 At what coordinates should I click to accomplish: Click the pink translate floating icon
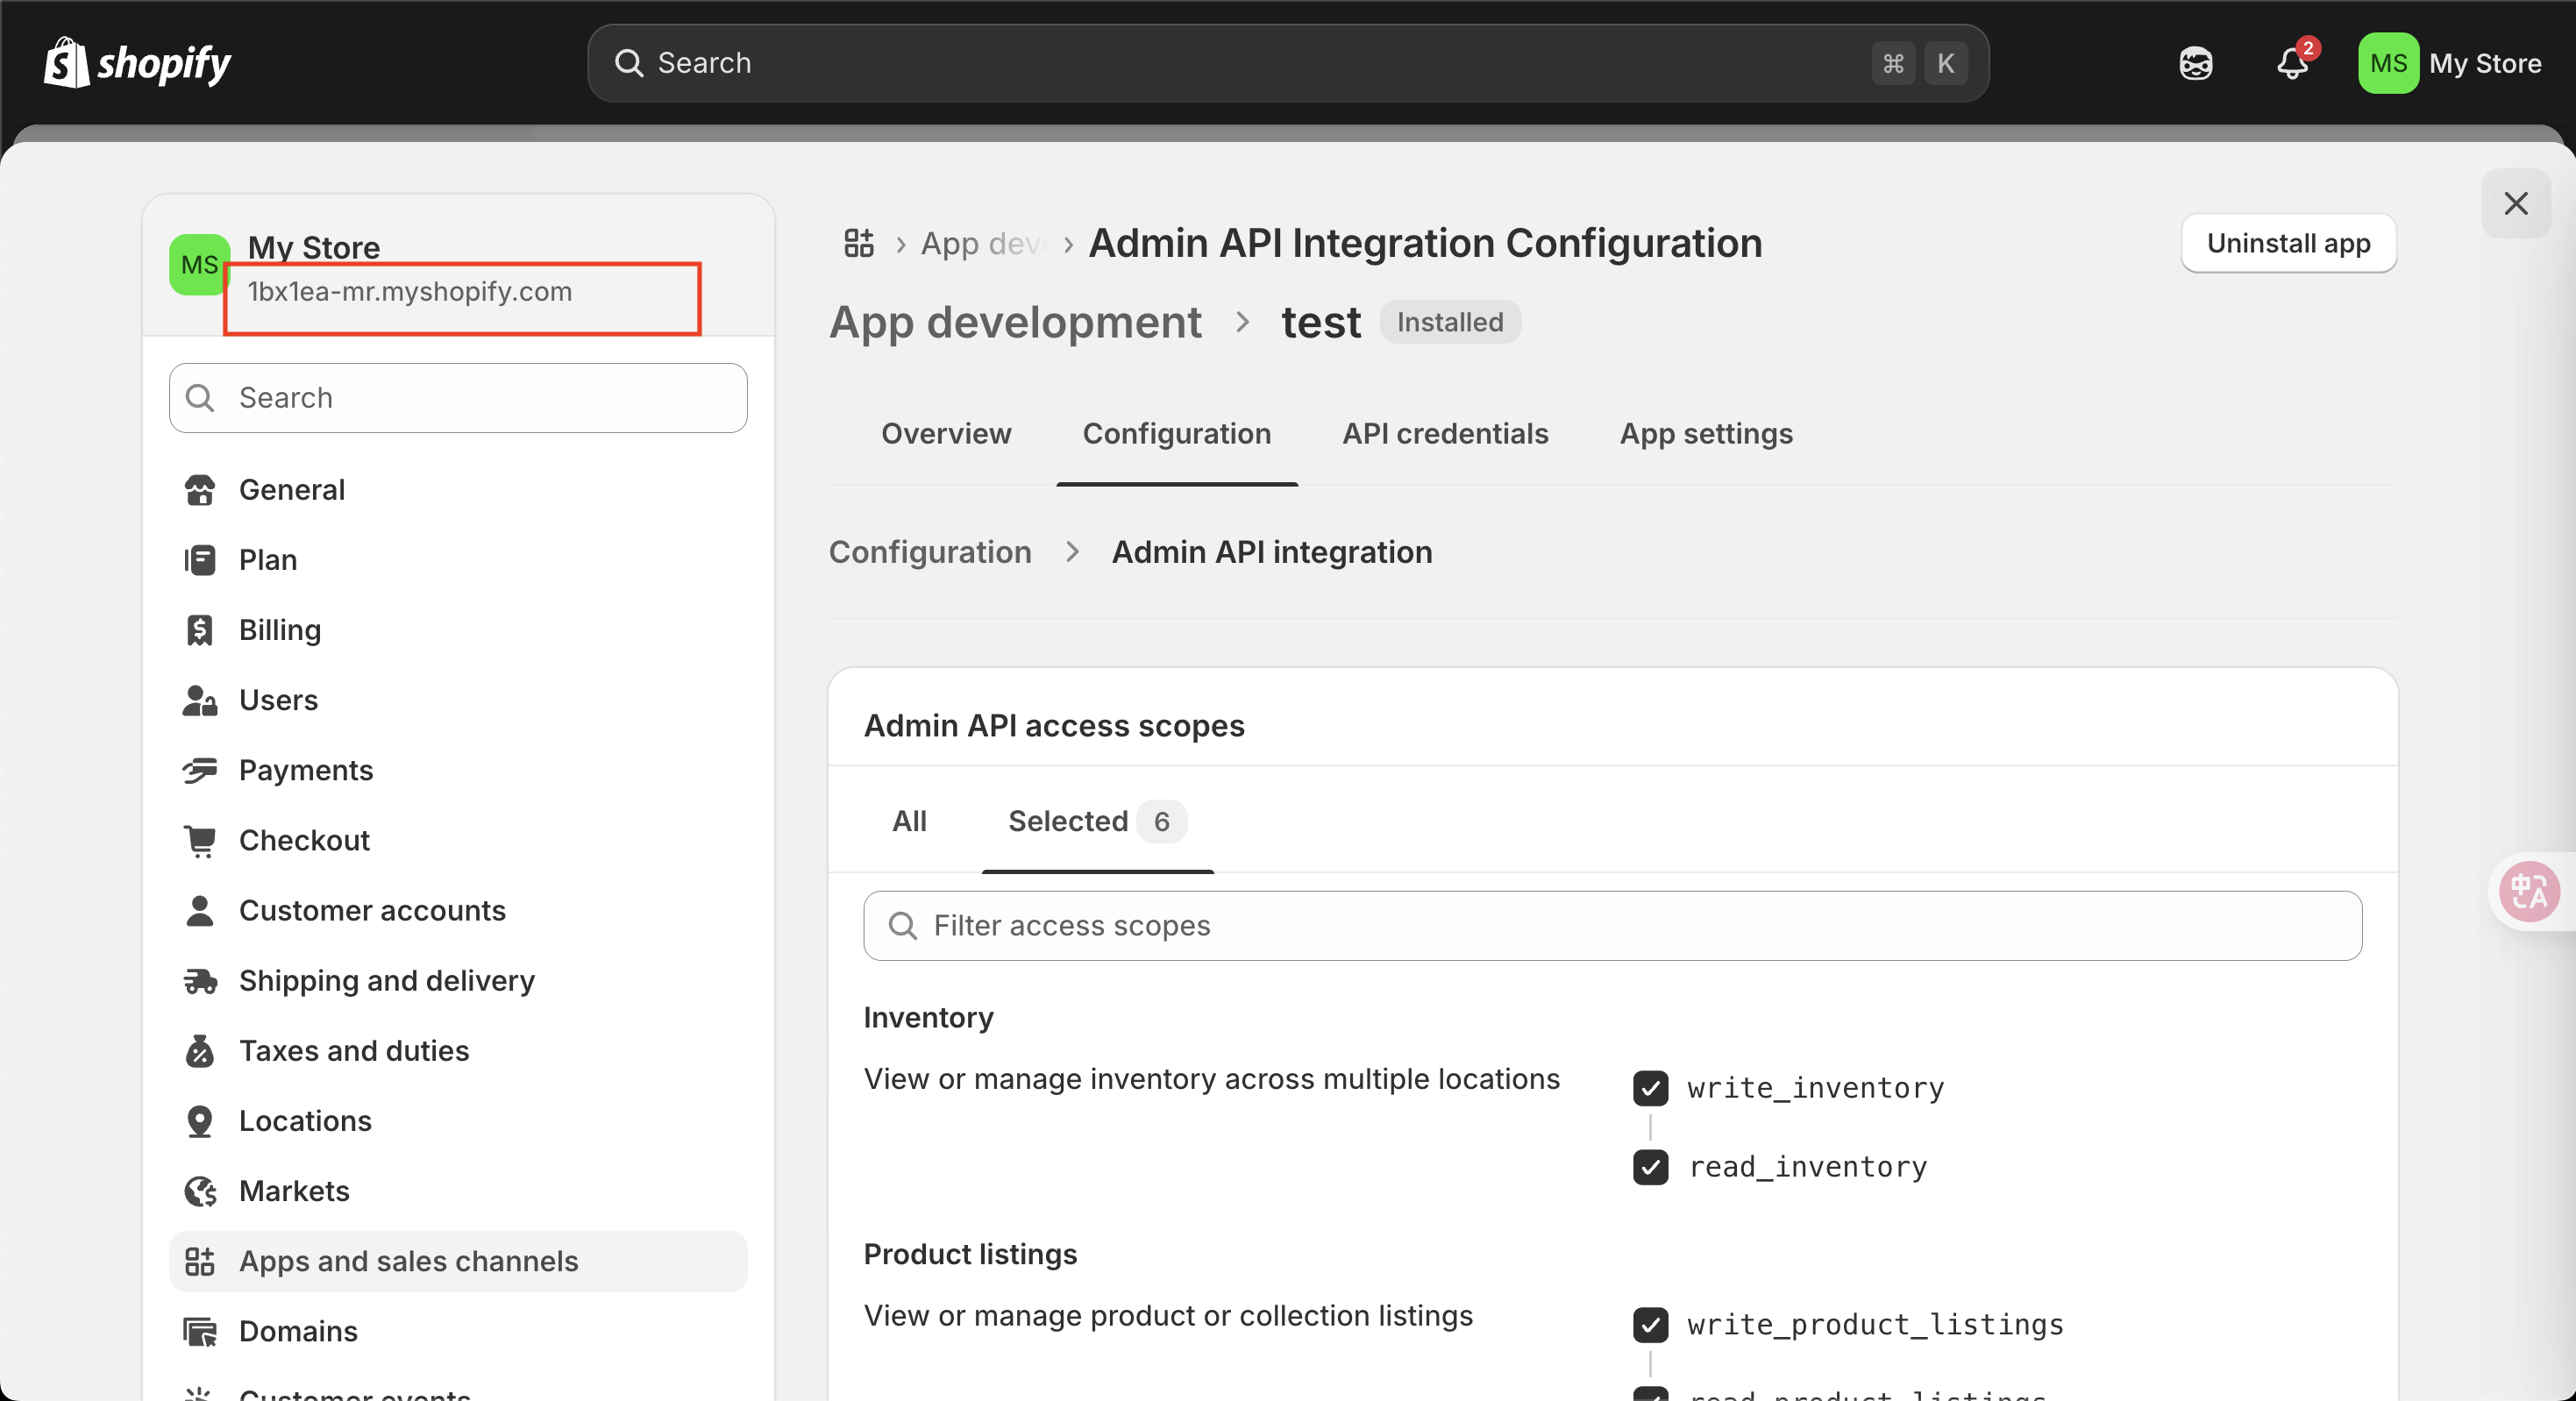(x=2529, y=890)
